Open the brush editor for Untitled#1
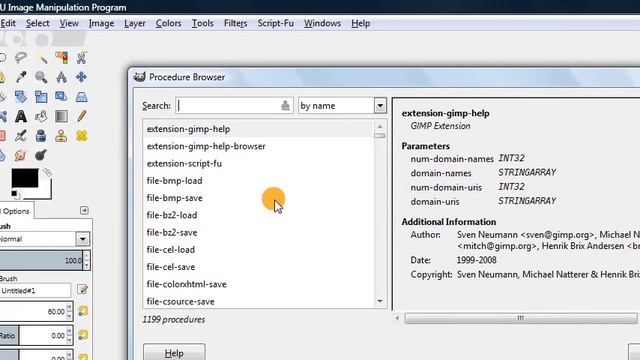 click(82, 289)
